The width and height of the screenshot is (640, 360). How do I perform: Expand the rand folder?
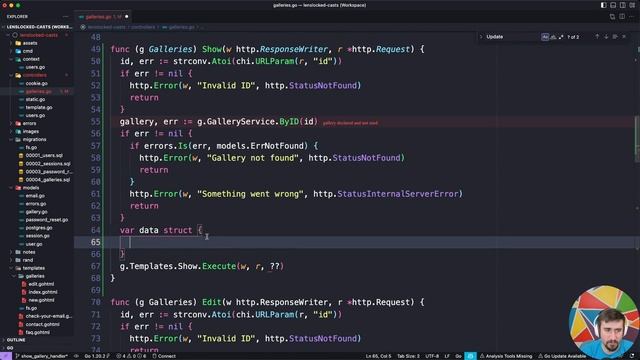(37, 260)
